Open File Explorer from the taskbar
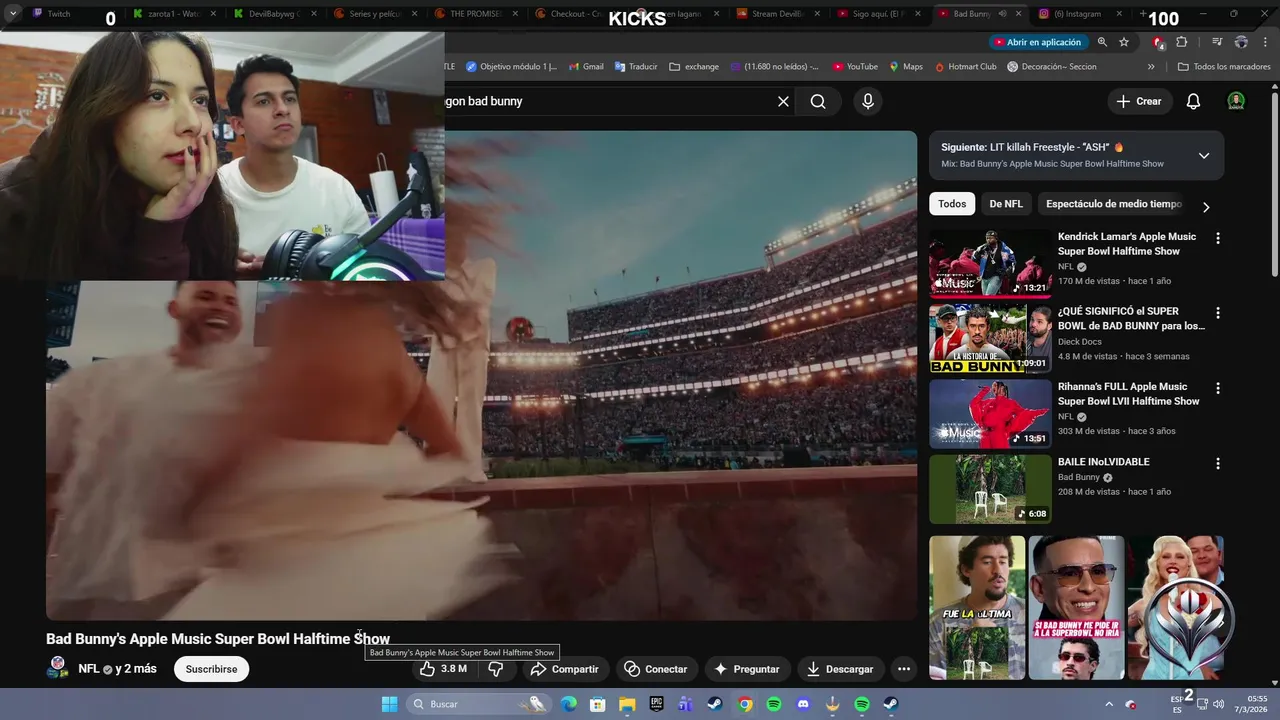 click(x=627, y=704)
